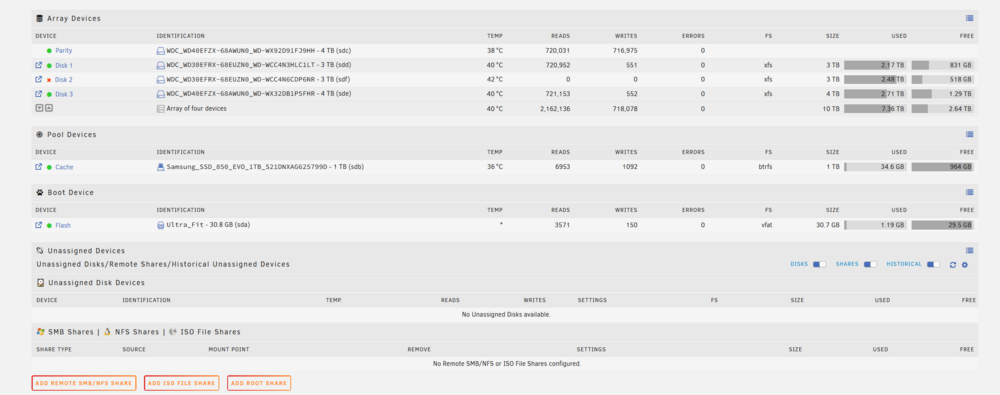The height and width of the screenshot is (395, 1000).
Task: Click the array summary icon beside 'Array of four devices'
Action: pyautogui.click(x=161, y=108)
